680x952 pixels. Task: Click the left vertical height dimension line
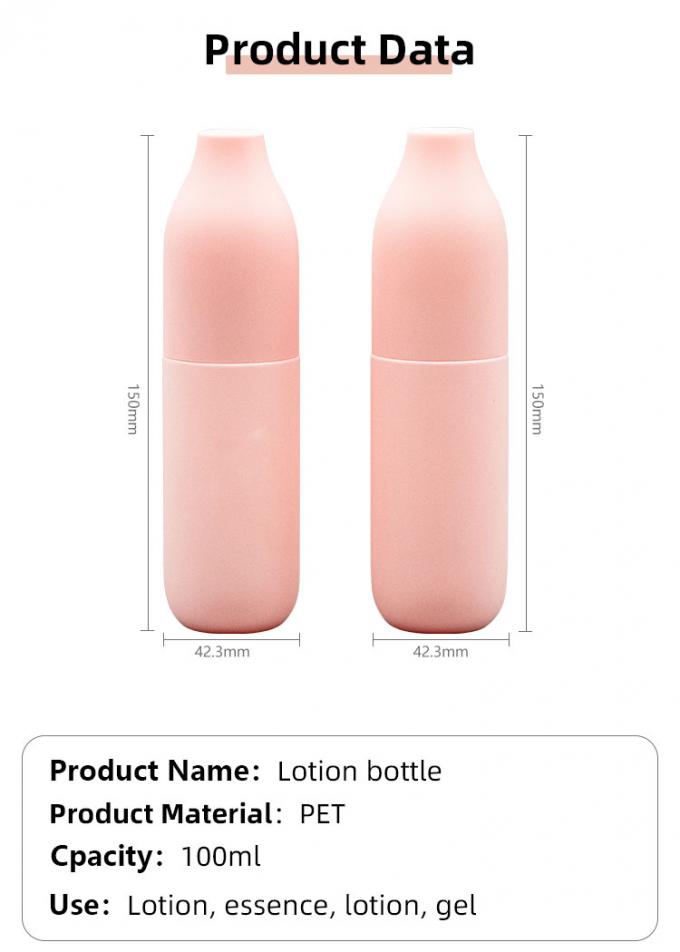(x=150, y=250)
